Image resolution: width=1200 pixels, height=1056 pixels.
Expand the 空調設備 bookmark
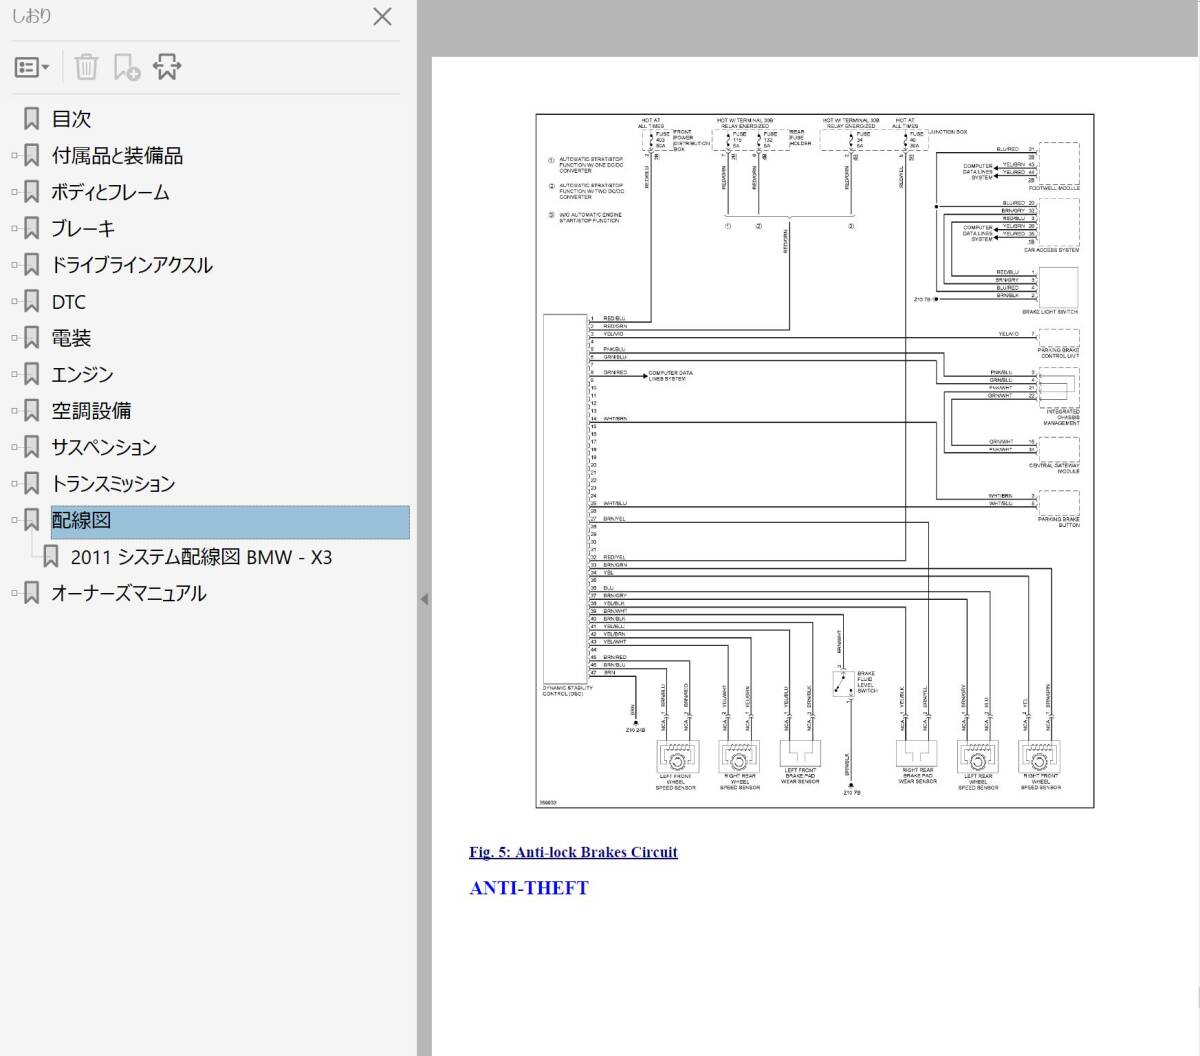14,411
